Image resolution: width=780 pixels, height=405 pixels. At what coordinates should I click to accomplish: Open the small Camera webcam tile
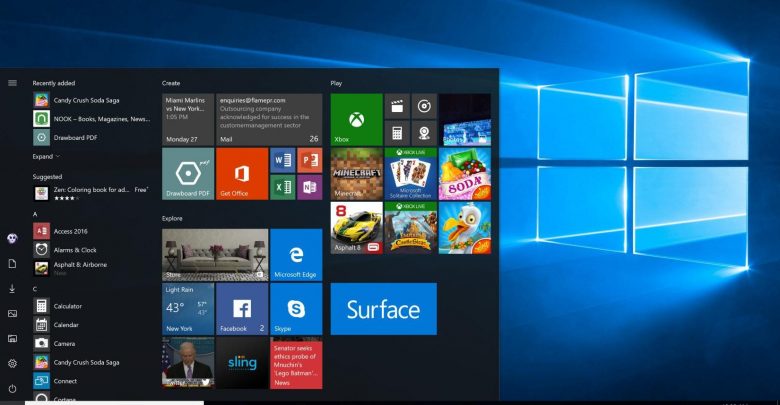(424, 133)
